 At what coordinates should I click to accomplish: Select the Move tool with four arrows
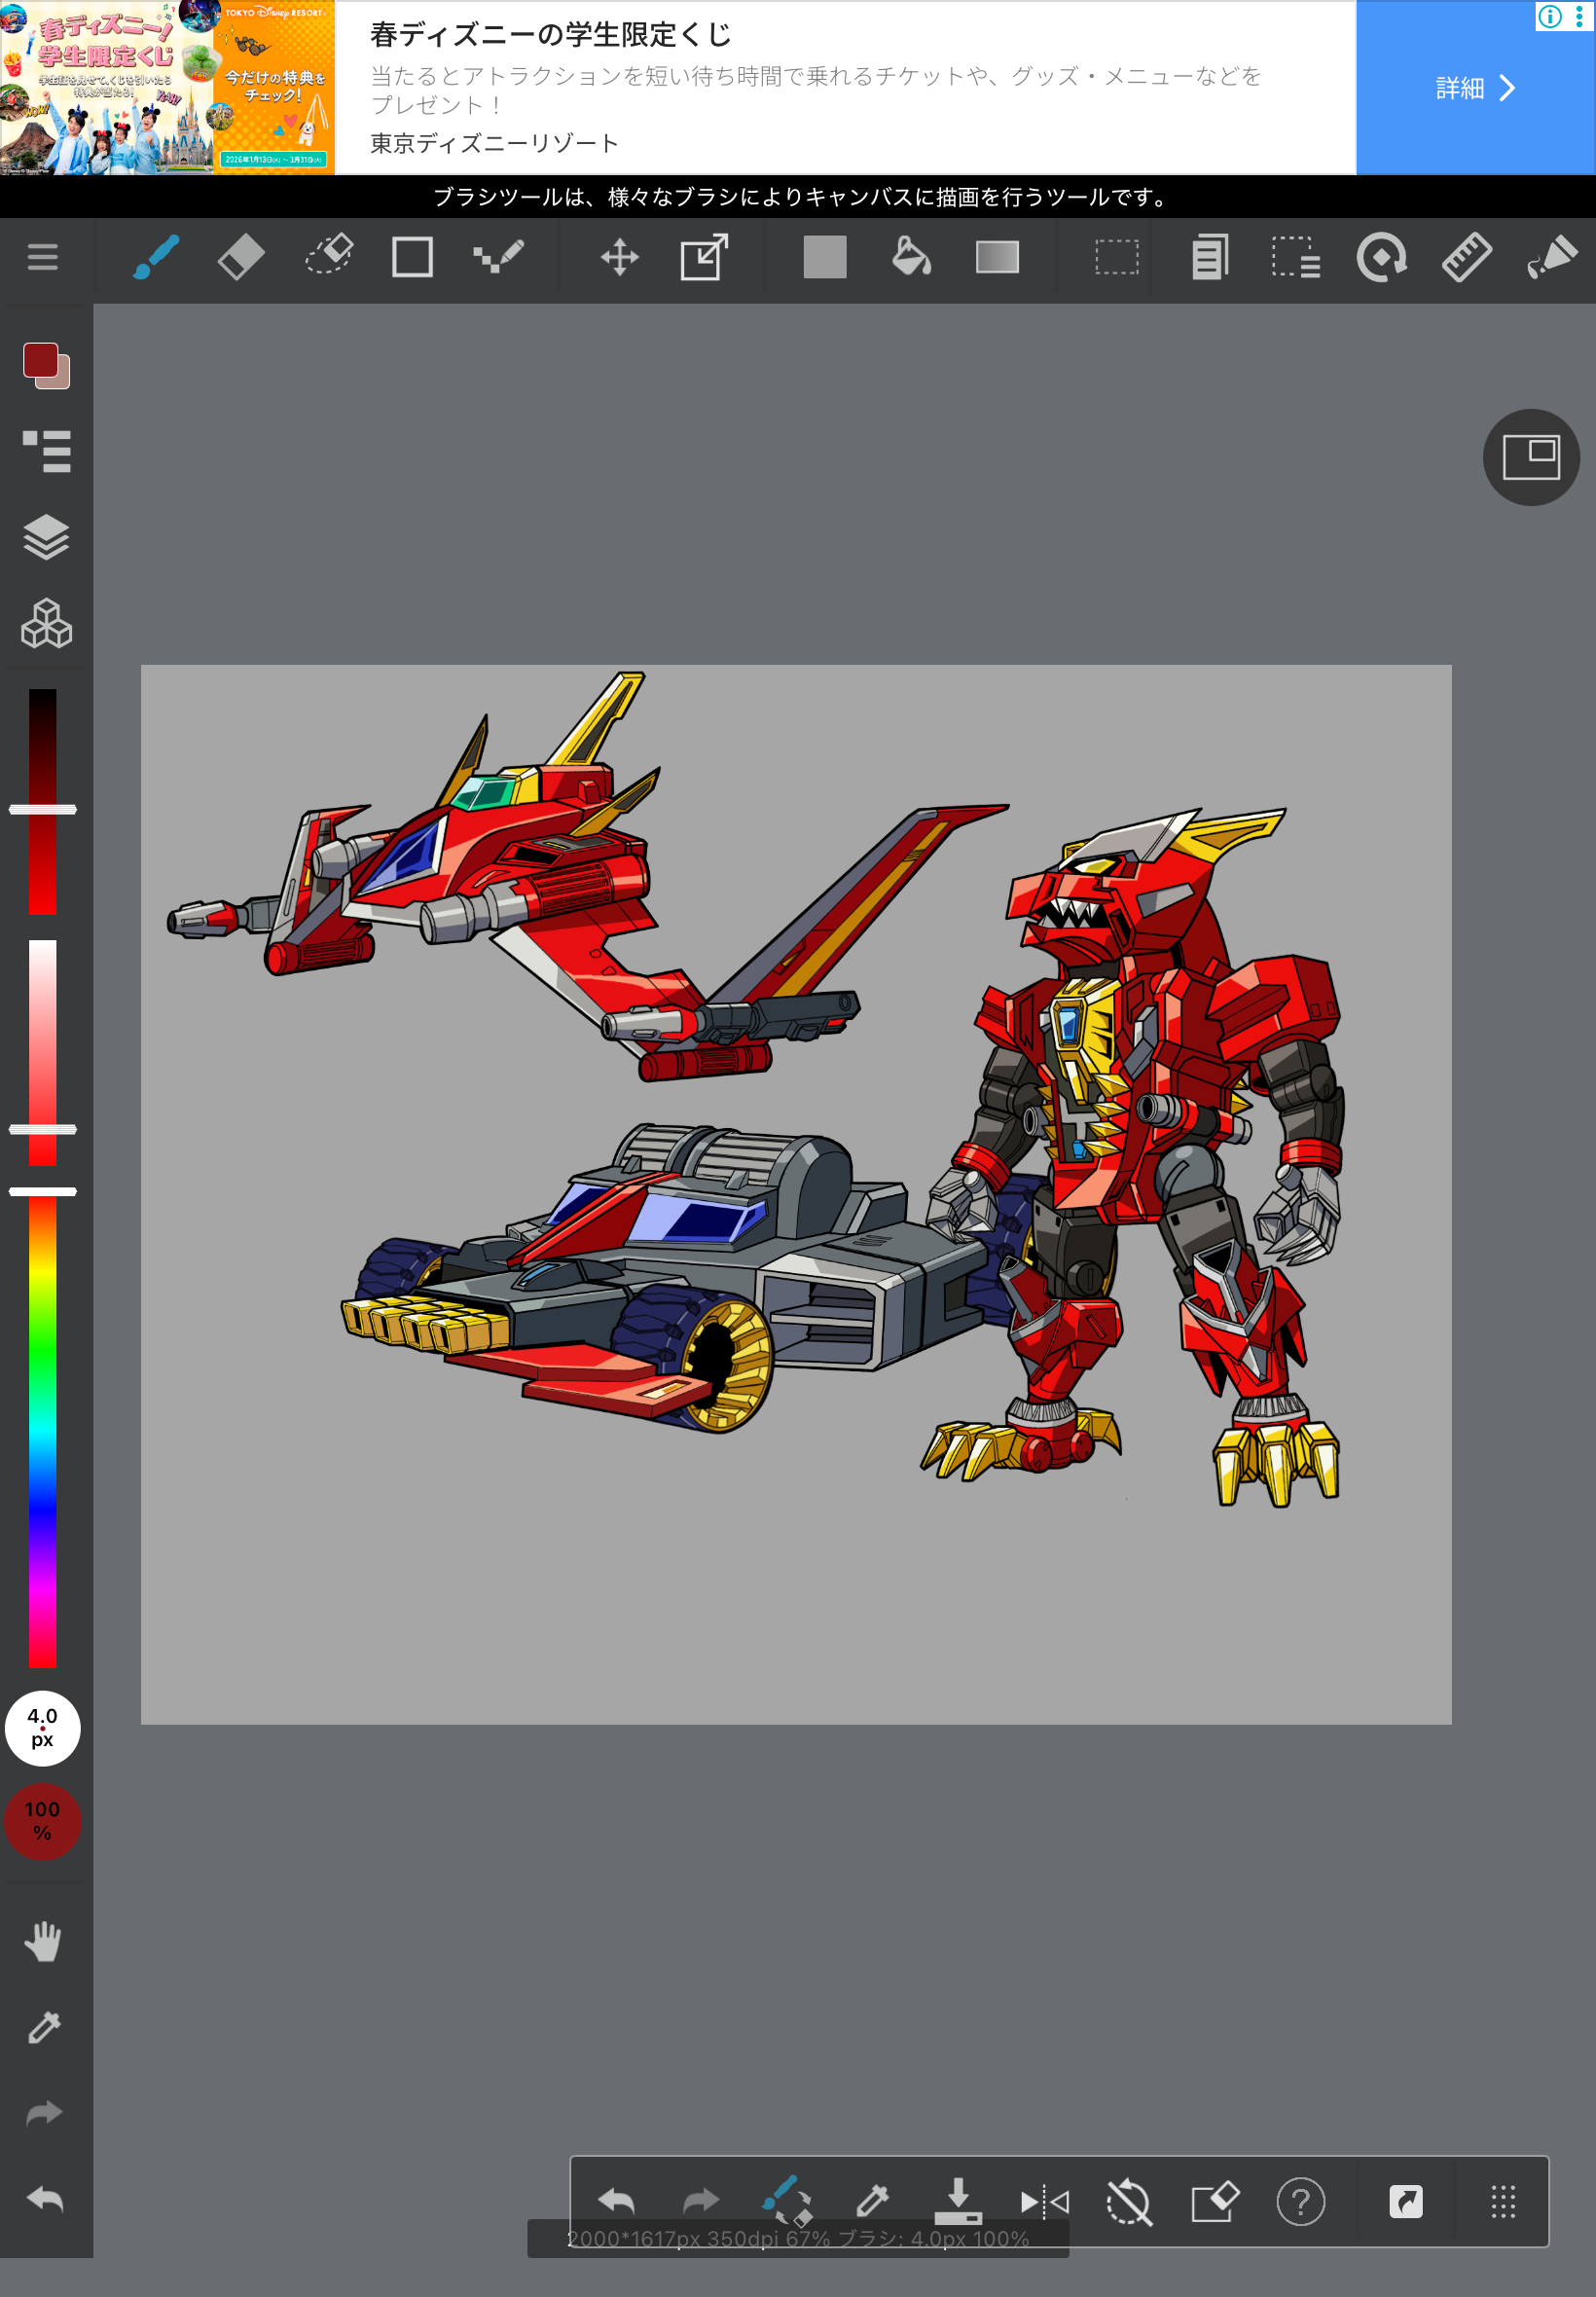pyautogui.click(x=619, y=258)
